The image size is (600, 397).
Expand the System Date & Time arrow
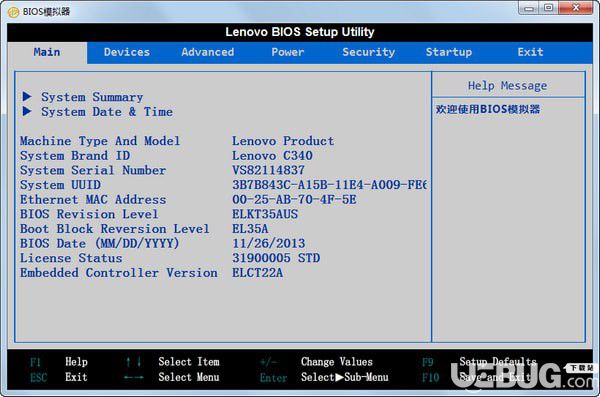pos(27,111)
